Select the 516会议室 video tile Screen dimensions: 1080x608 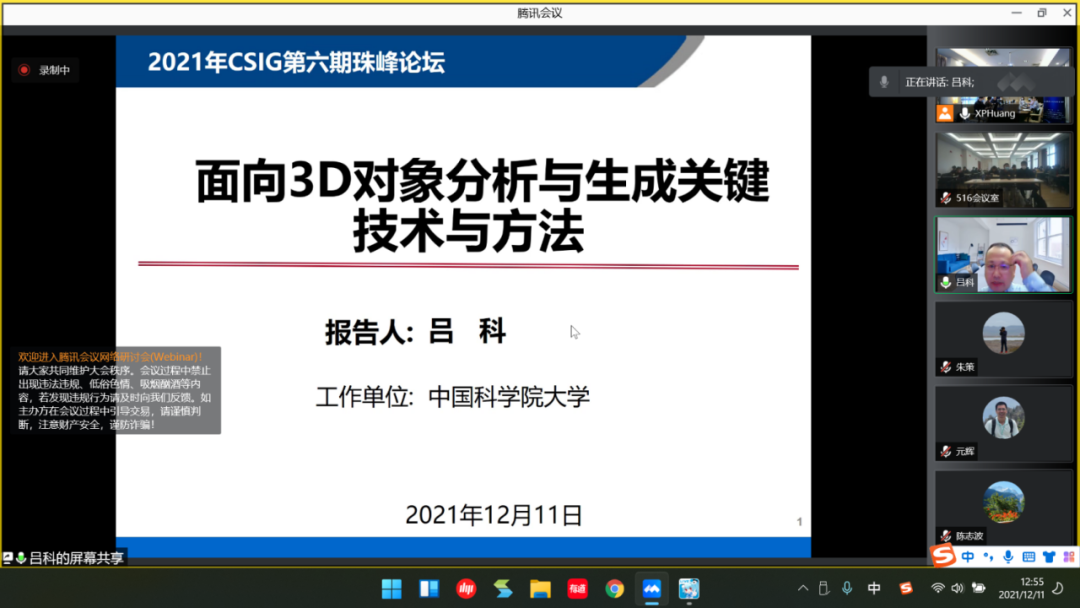click(x=1003, y=170)
